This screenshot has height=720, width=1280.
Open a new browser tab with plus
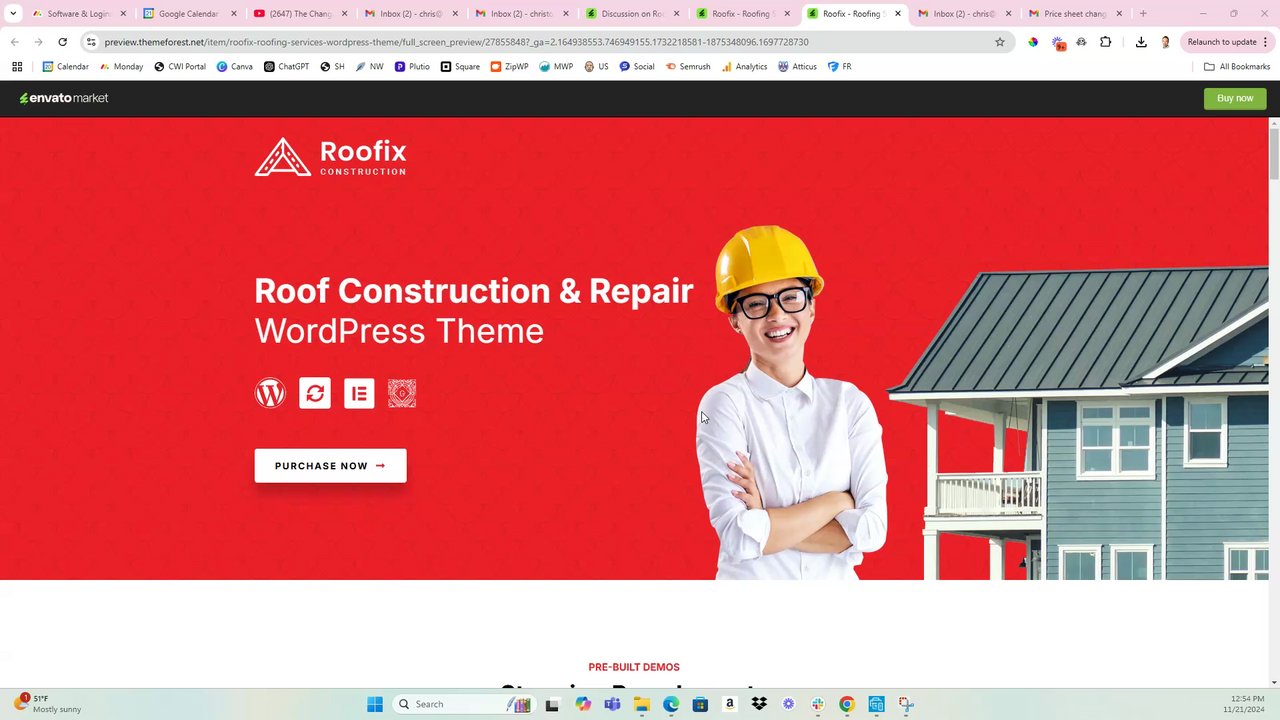[1143, 14]
